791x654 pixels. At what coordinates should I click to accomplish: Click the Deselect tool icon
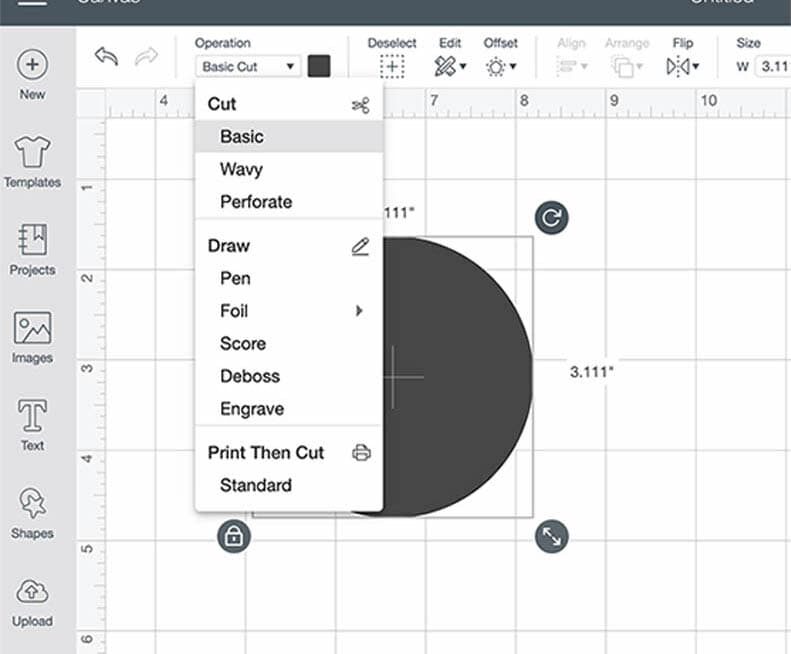coord(392,66)
